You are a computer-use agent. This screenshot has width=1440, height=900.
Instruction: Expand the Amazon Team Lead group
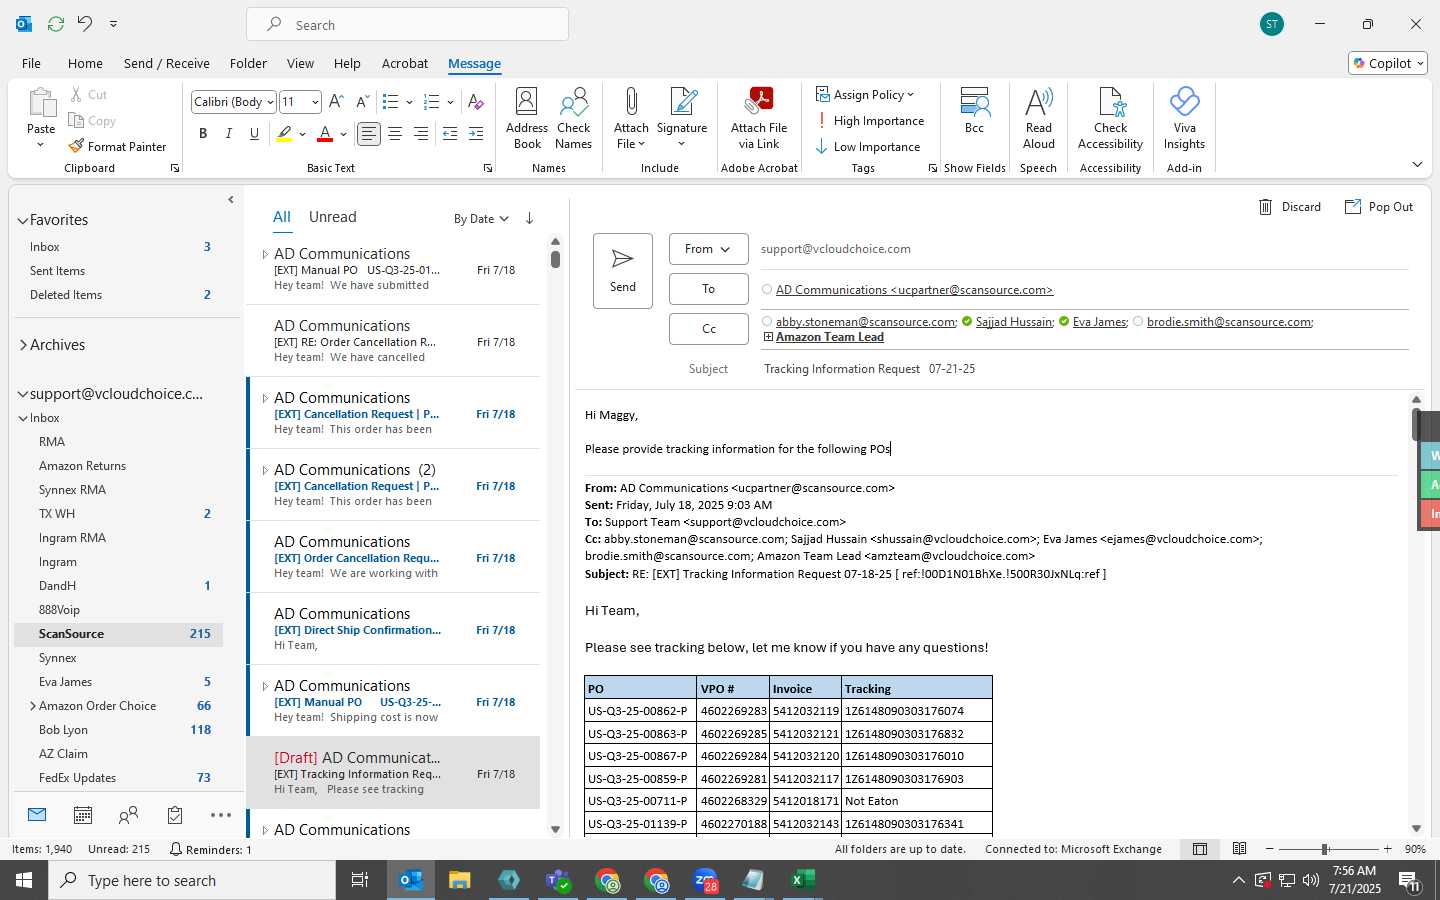[x=768, y=337]
